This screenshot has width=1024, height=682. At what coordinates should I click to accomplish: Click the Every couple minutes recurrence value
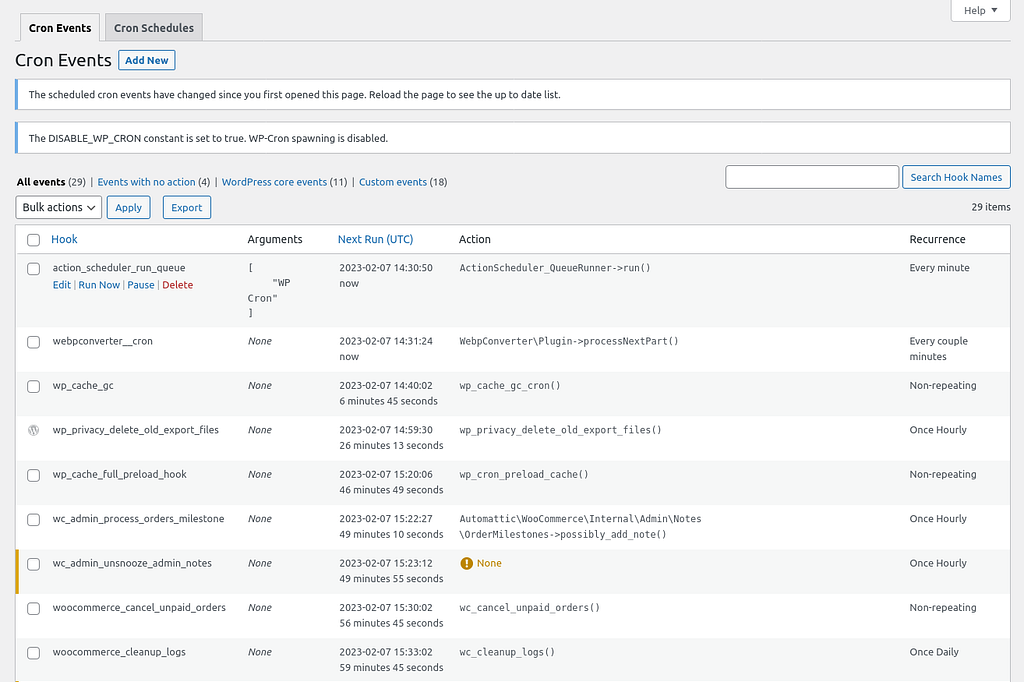tap(938, 349)
